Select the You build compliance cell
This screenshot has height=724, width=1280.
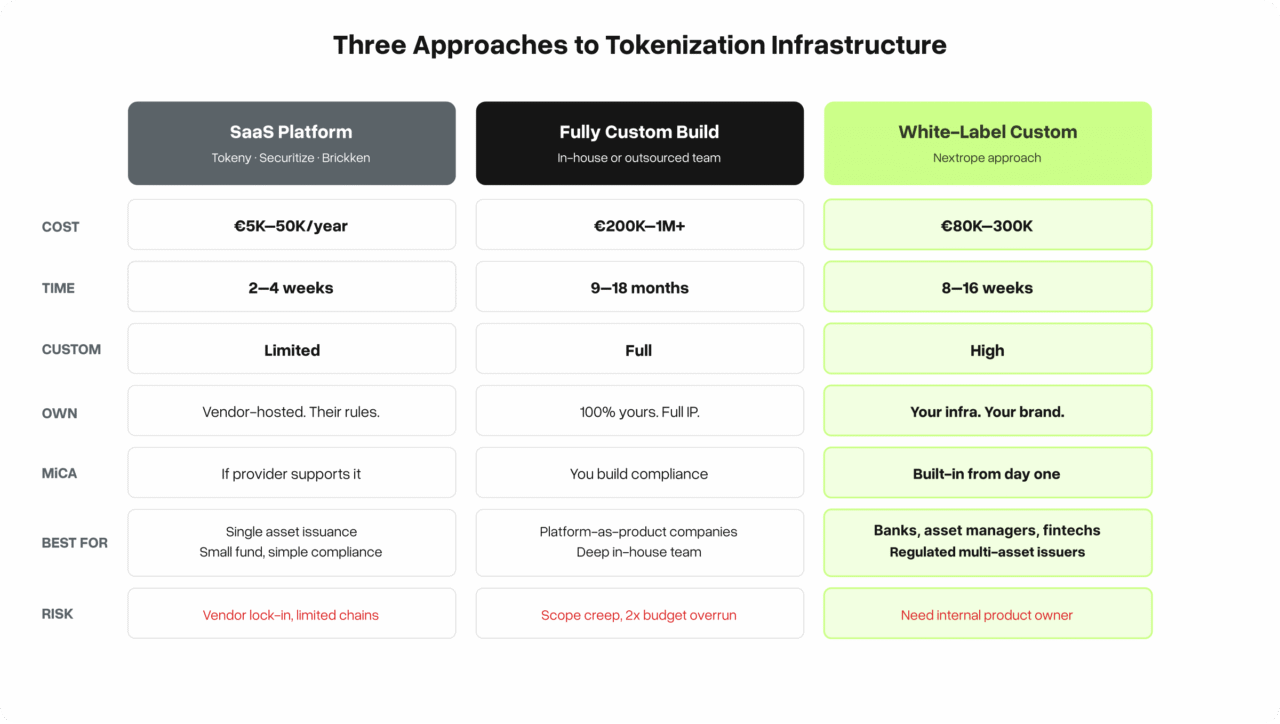639,473
